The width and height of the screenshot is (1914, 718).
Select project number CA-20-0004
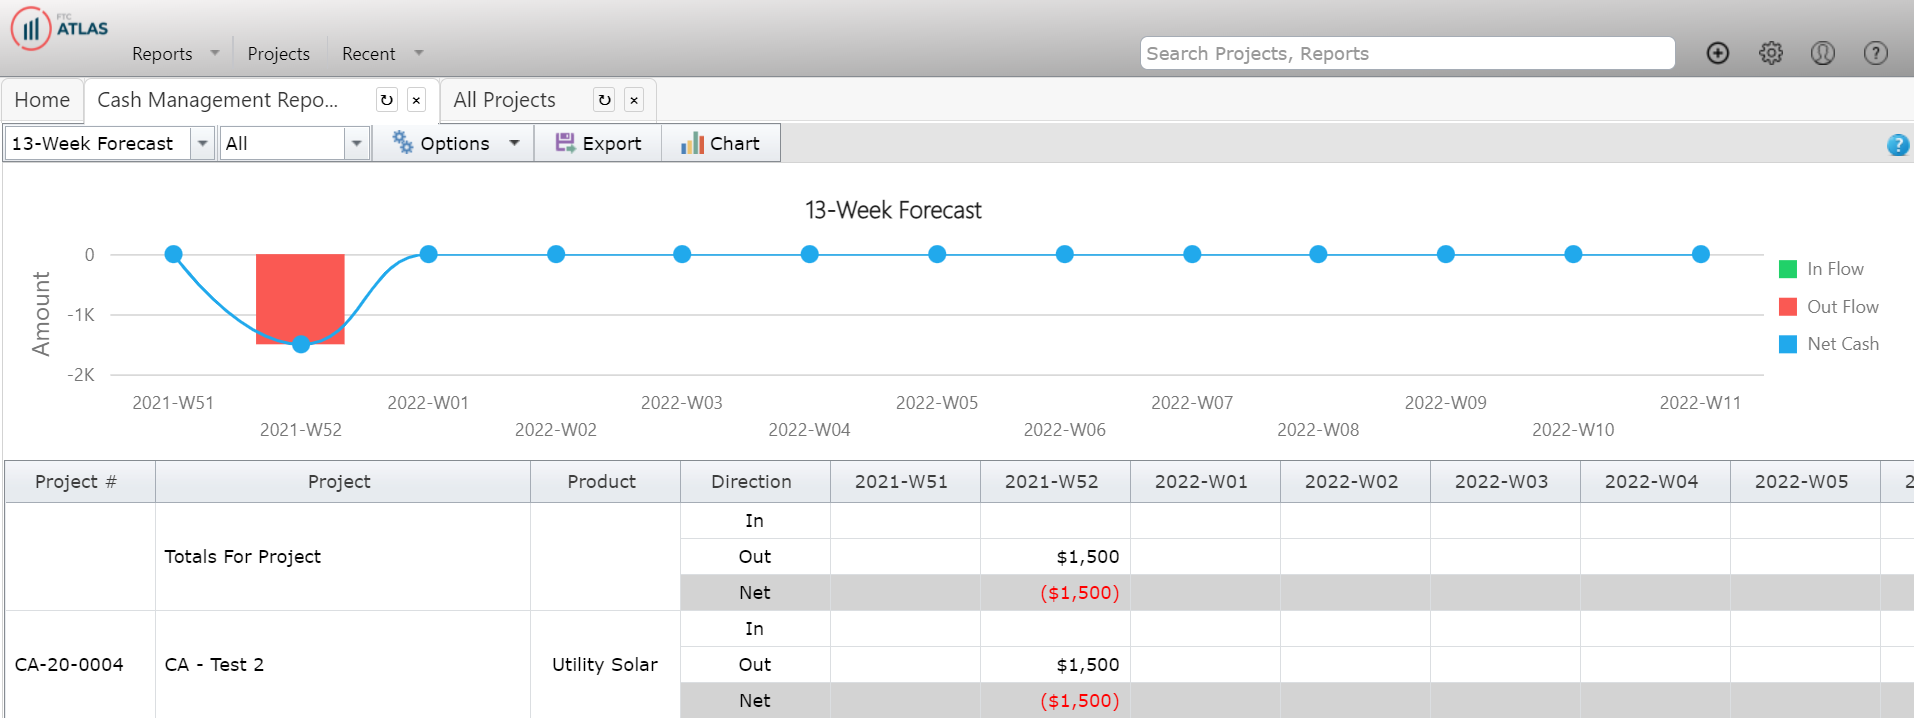tap(80, 665)
